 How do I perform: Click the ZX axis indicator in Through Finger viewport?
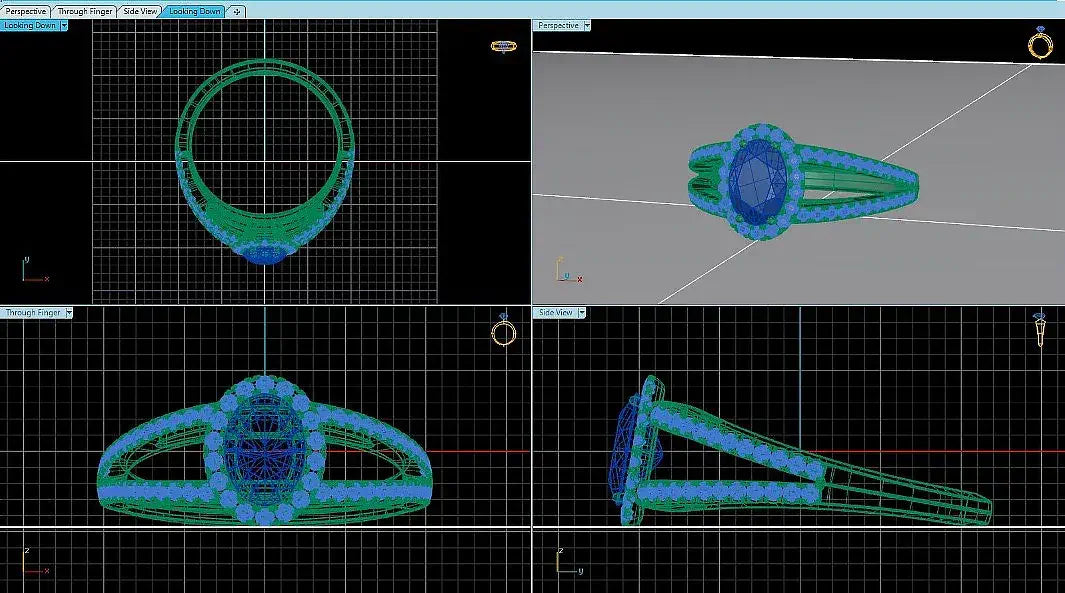(x=34, y=562)
